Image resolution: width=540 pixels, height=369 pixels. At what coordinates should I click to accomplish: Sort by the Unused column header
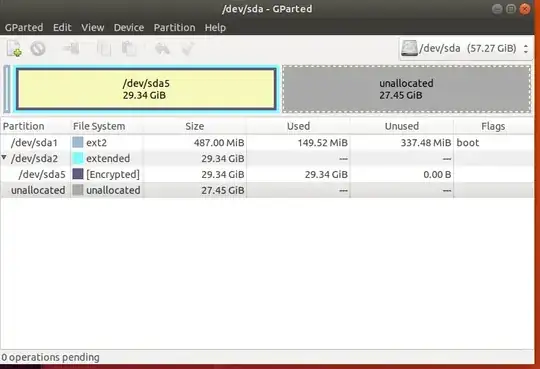coord(402,126)
